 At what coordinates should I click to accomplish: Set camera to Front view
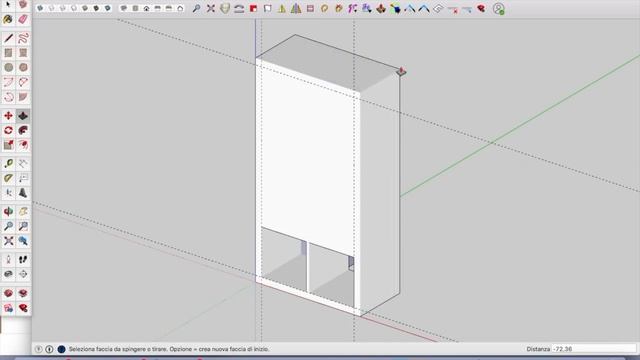point(147,8)
